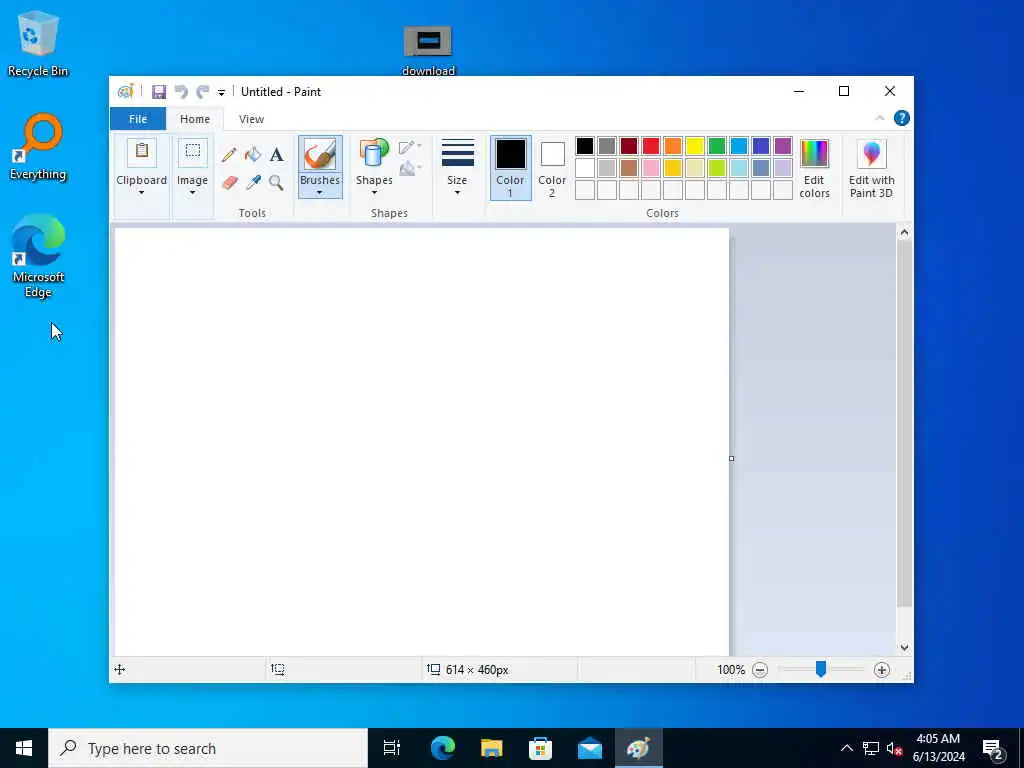The image size is (1024, 768).
Task: Click the vertical scrollbar up arrow
Action: point(904,232)
